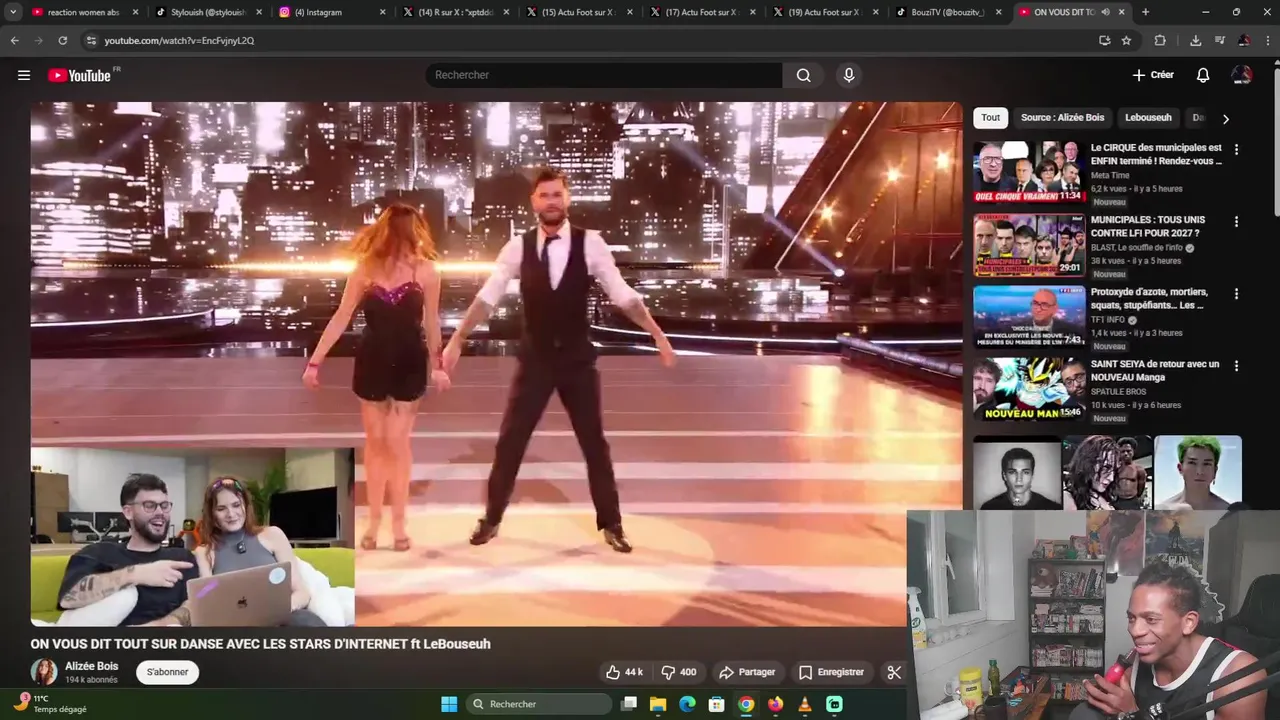Image resolution: width=1280 pixels, height=720 pixels.
Task: Go back in browser history
Action: [x=14, y=41]
